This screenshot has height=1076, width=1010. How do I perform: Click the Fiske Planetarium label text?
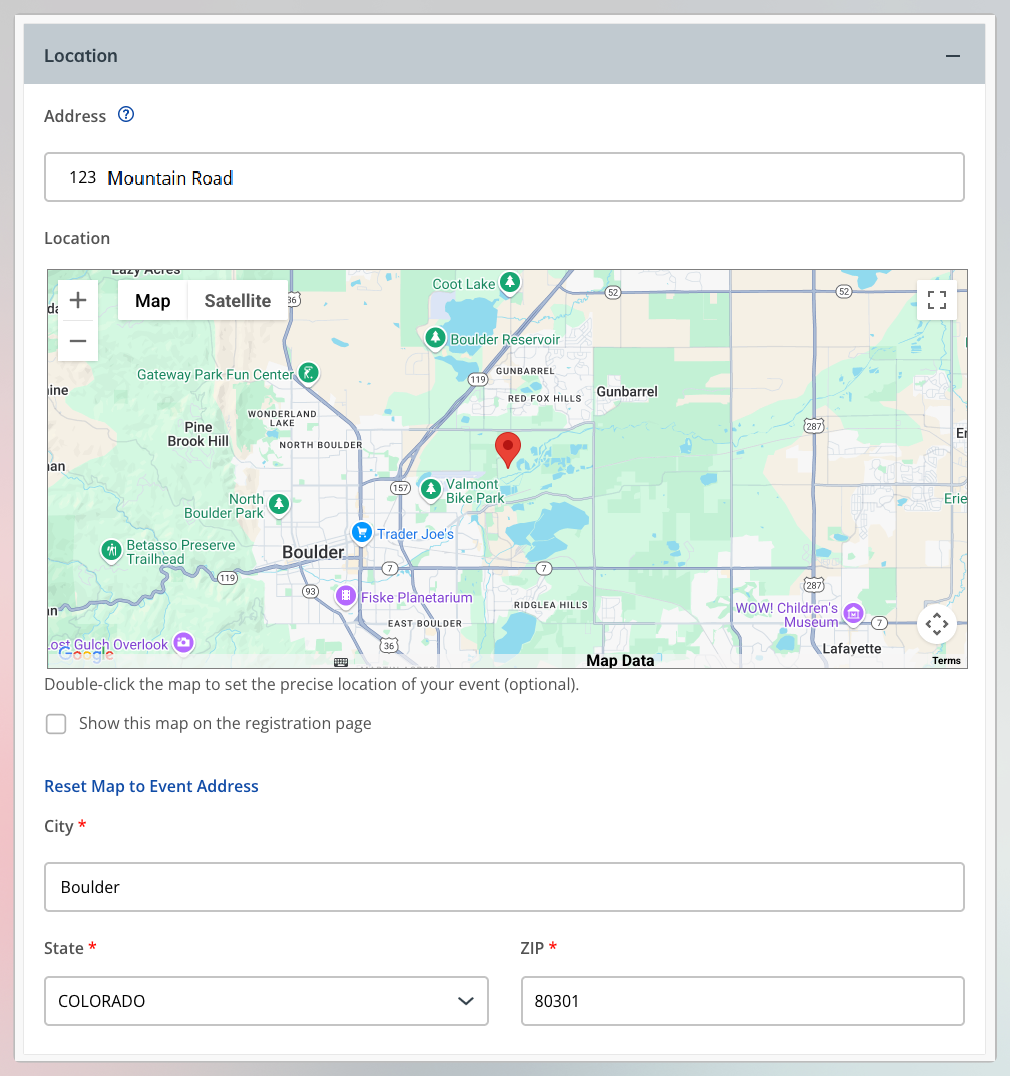click(416, 598)
